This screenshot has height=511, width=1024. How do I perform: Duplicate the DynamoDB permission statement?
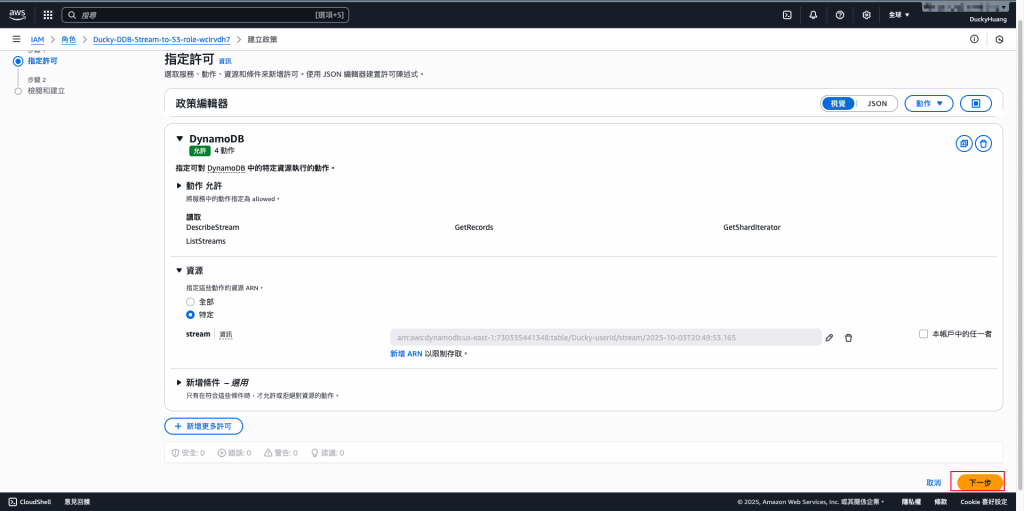pyautogui.click(x=963, y=144)
